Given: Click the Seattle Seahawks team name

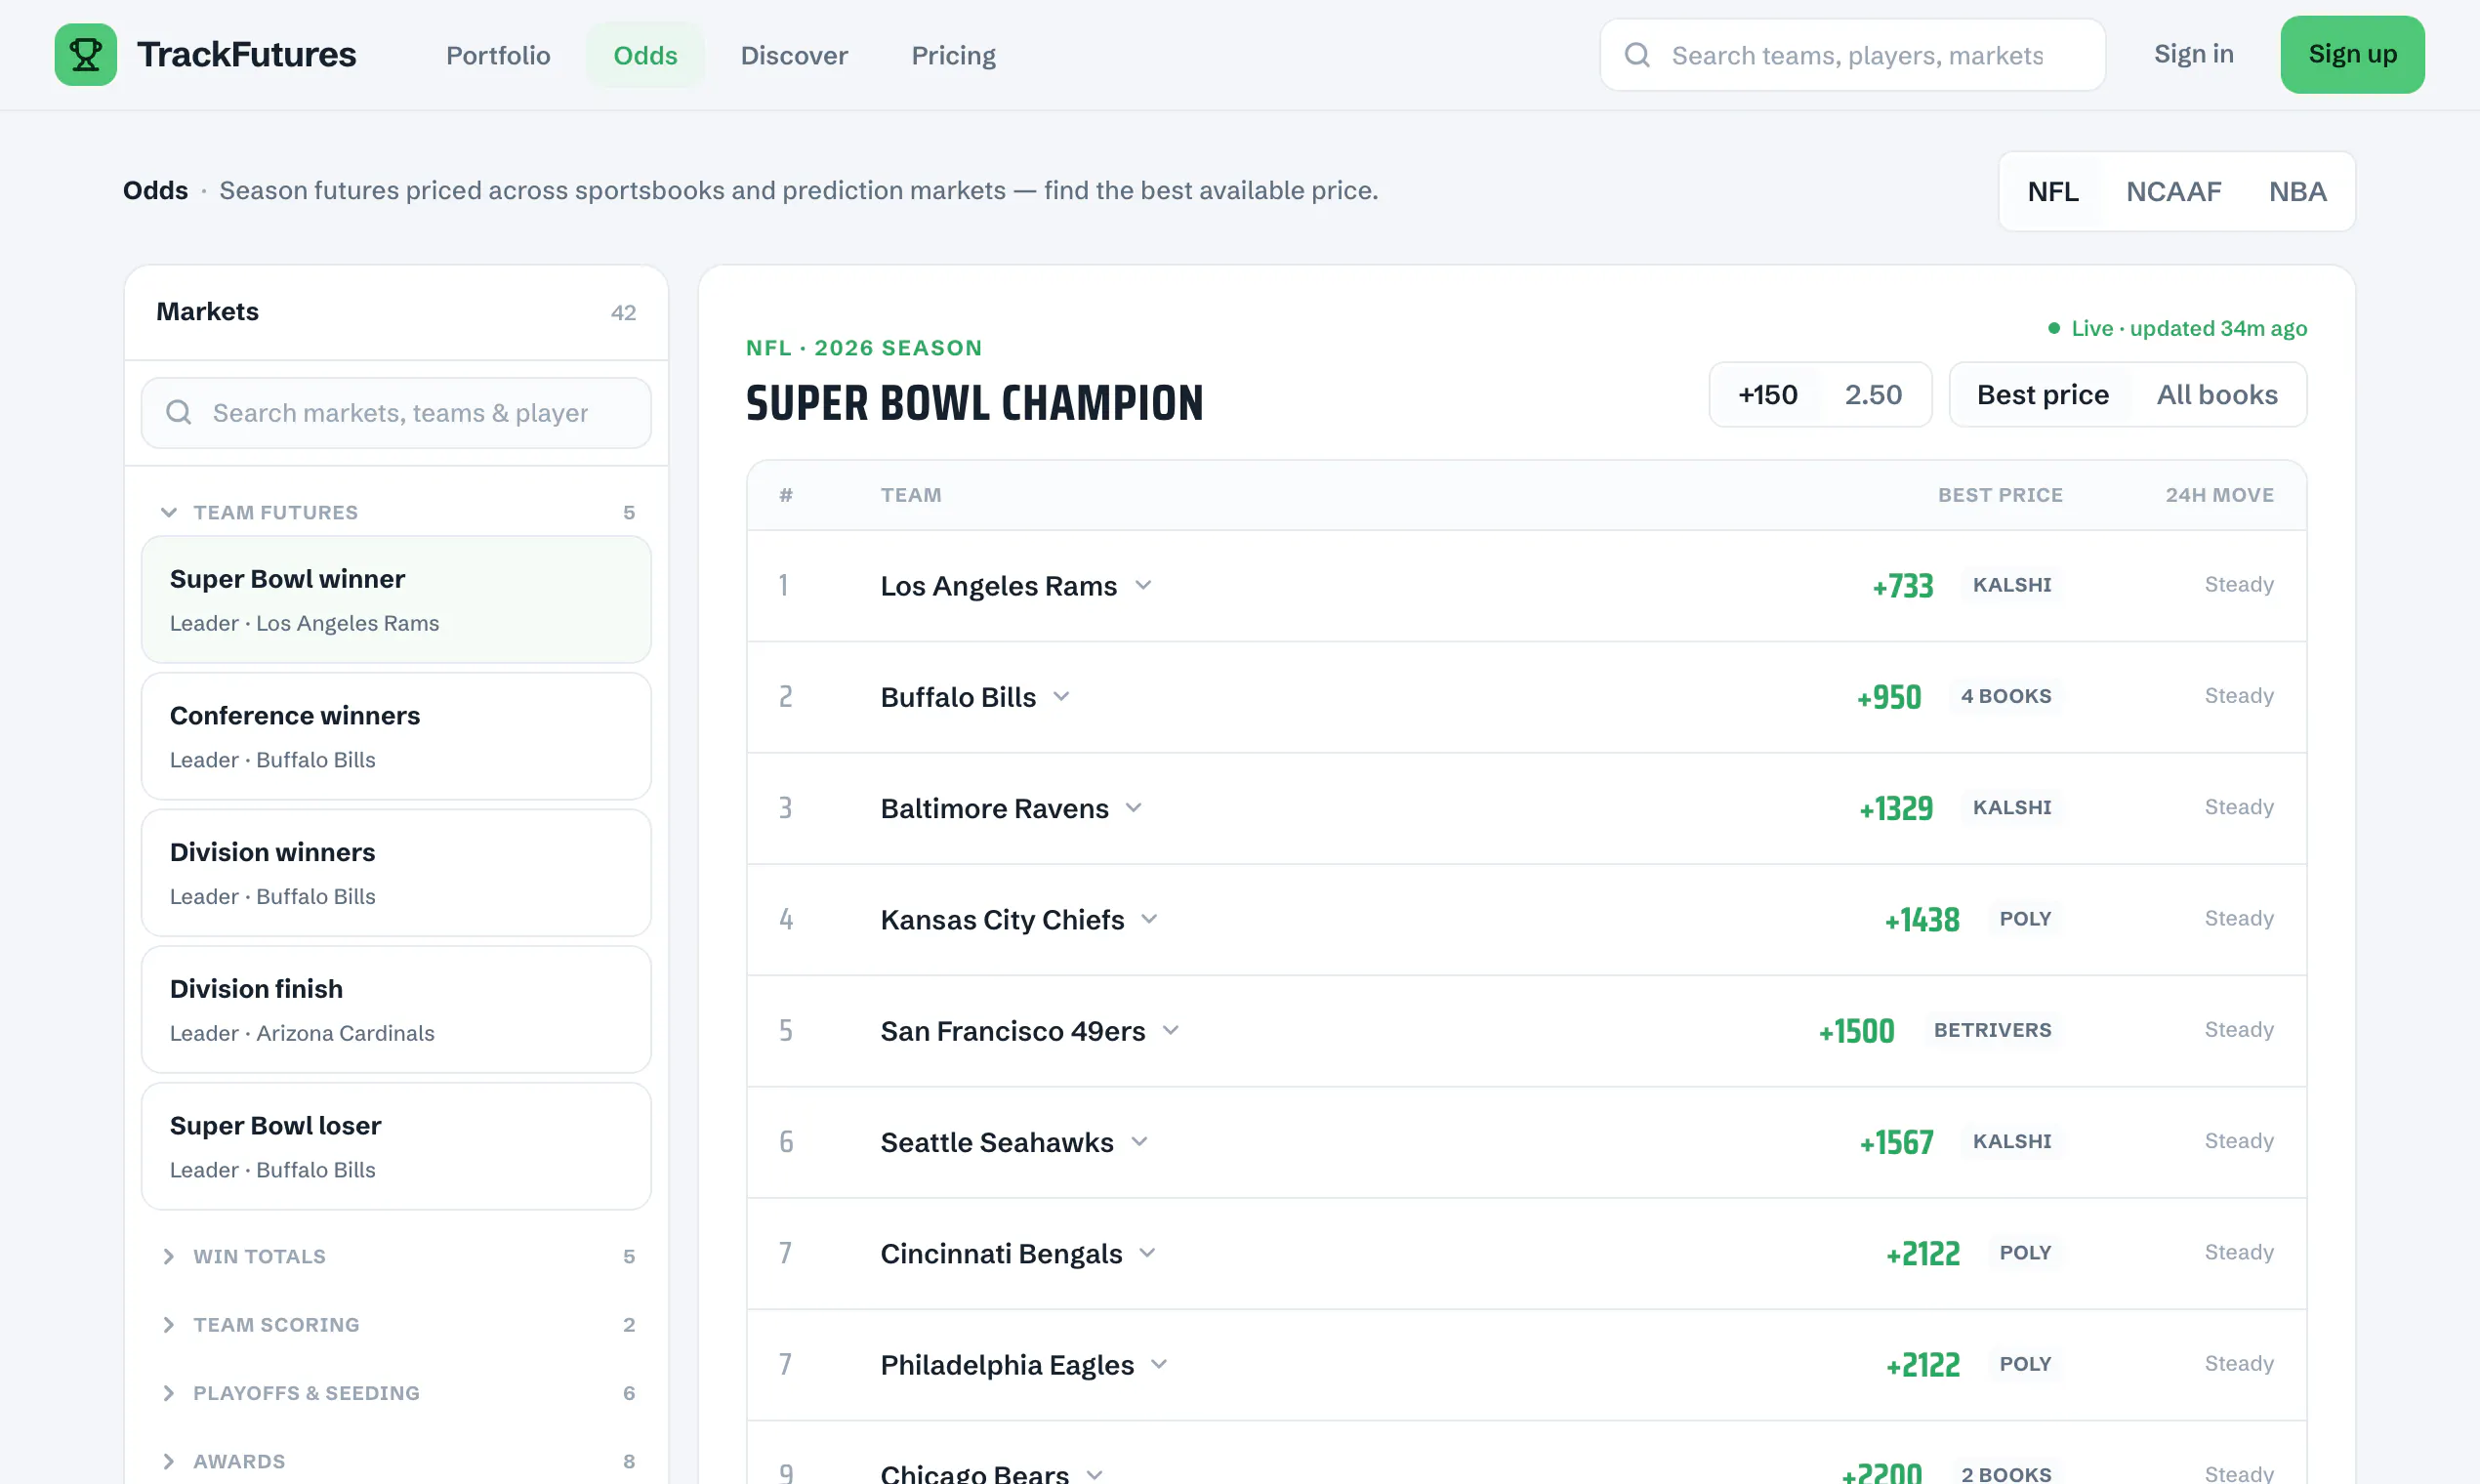Looking at the screenshot, I should click(x=997, y=1142).
